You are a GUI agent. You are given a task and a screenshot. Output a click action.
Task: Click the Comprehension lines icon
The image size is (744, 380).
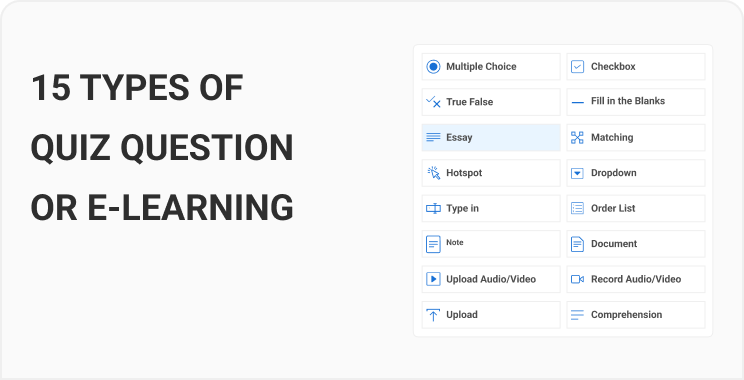pyautogui.click(x=577, y=315)
